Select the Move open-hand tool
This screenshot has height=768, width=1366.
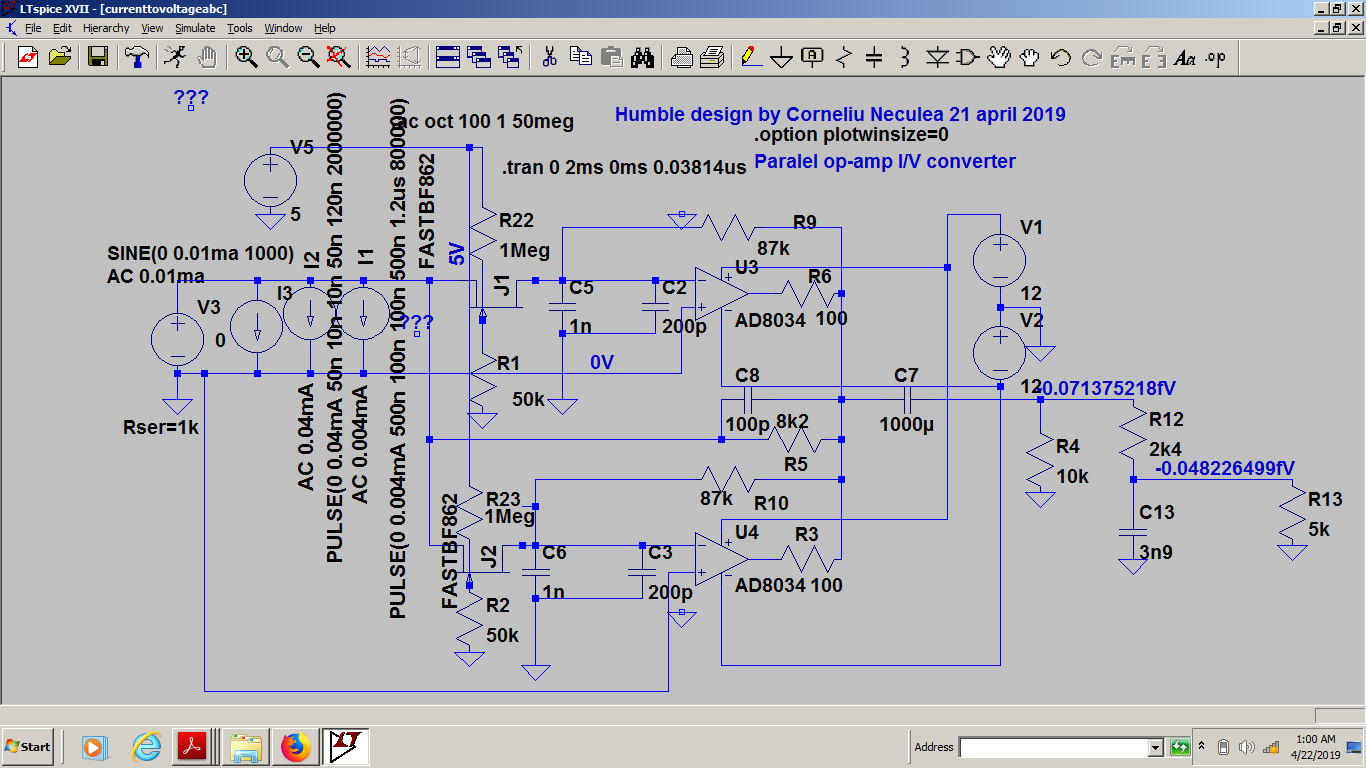tap(999, 57)
